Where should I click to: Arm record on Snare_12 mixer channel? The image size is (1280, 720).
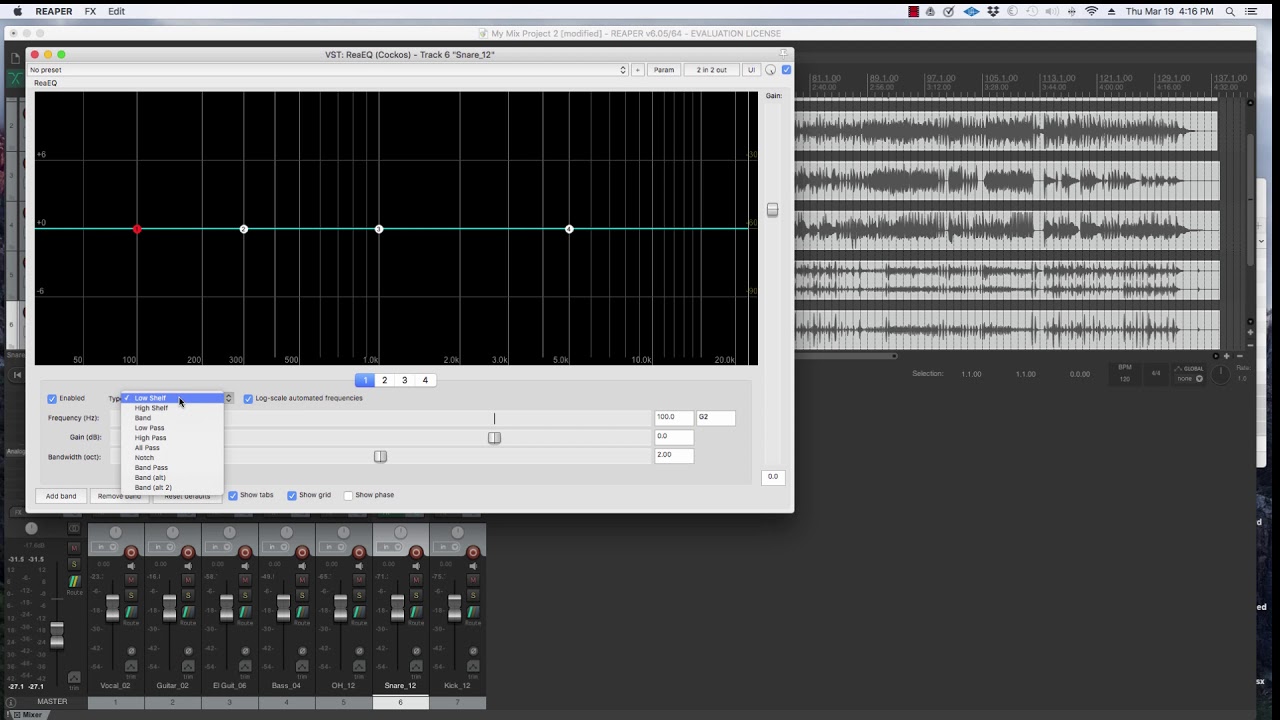click(x=416, y=552)
